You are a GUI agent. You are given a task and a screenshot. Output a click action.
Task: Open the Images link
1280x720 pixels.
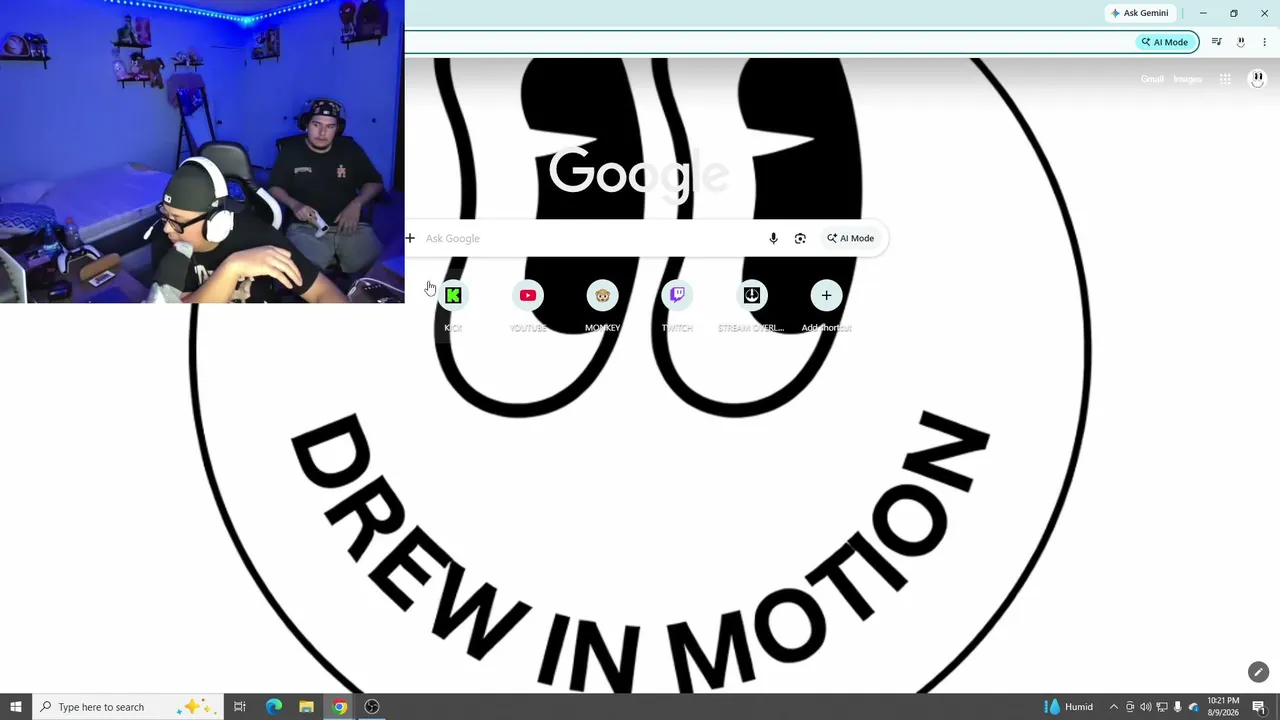1188,79
